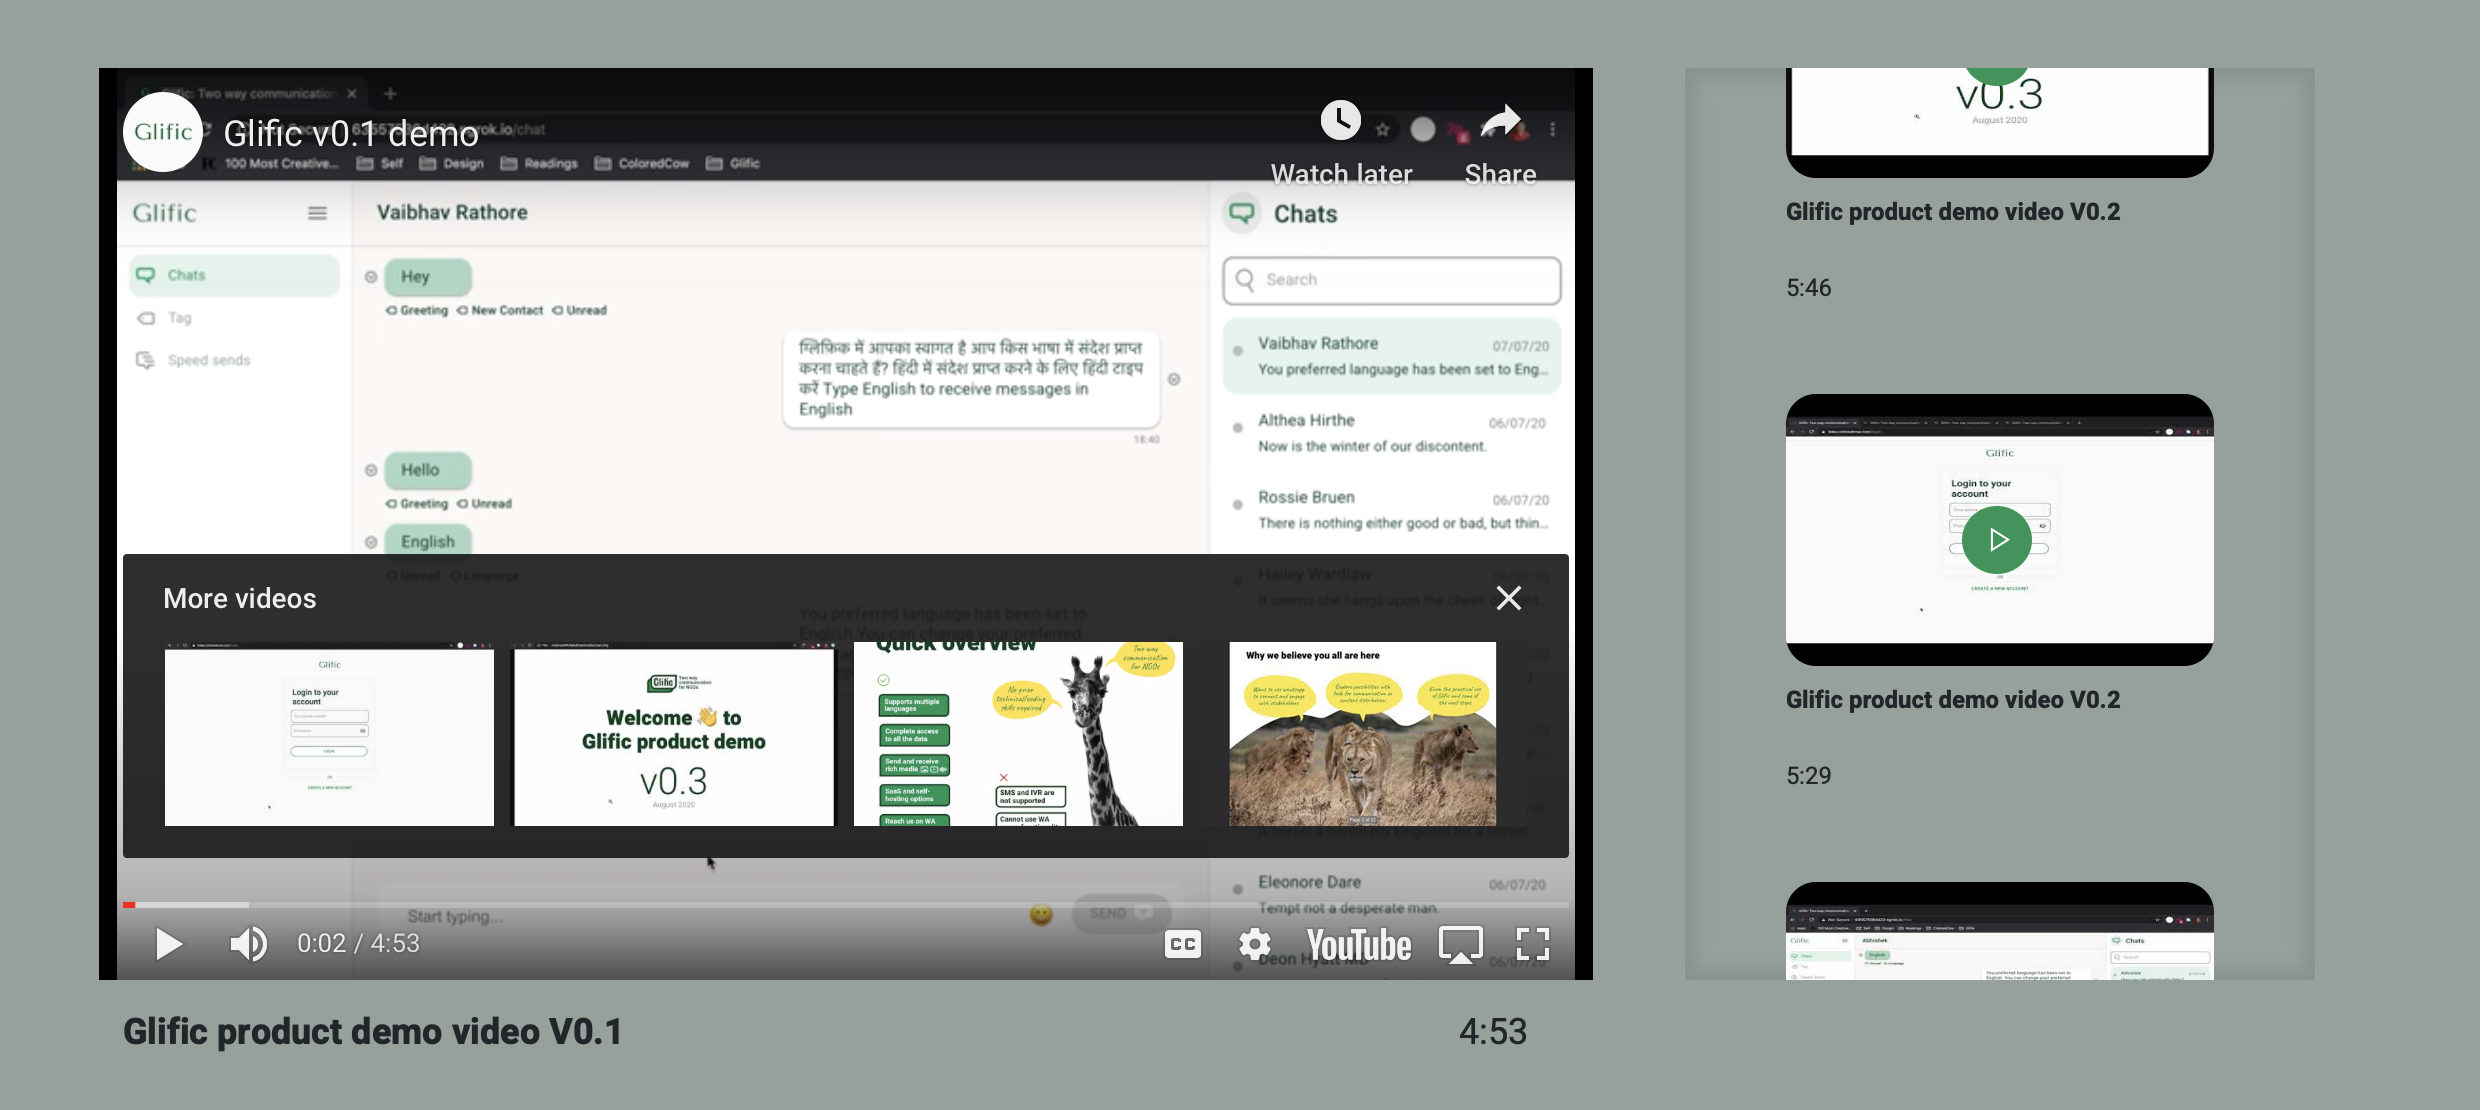
Task: Open the lions suggested video thumbnail
Action: point(1362,735)
